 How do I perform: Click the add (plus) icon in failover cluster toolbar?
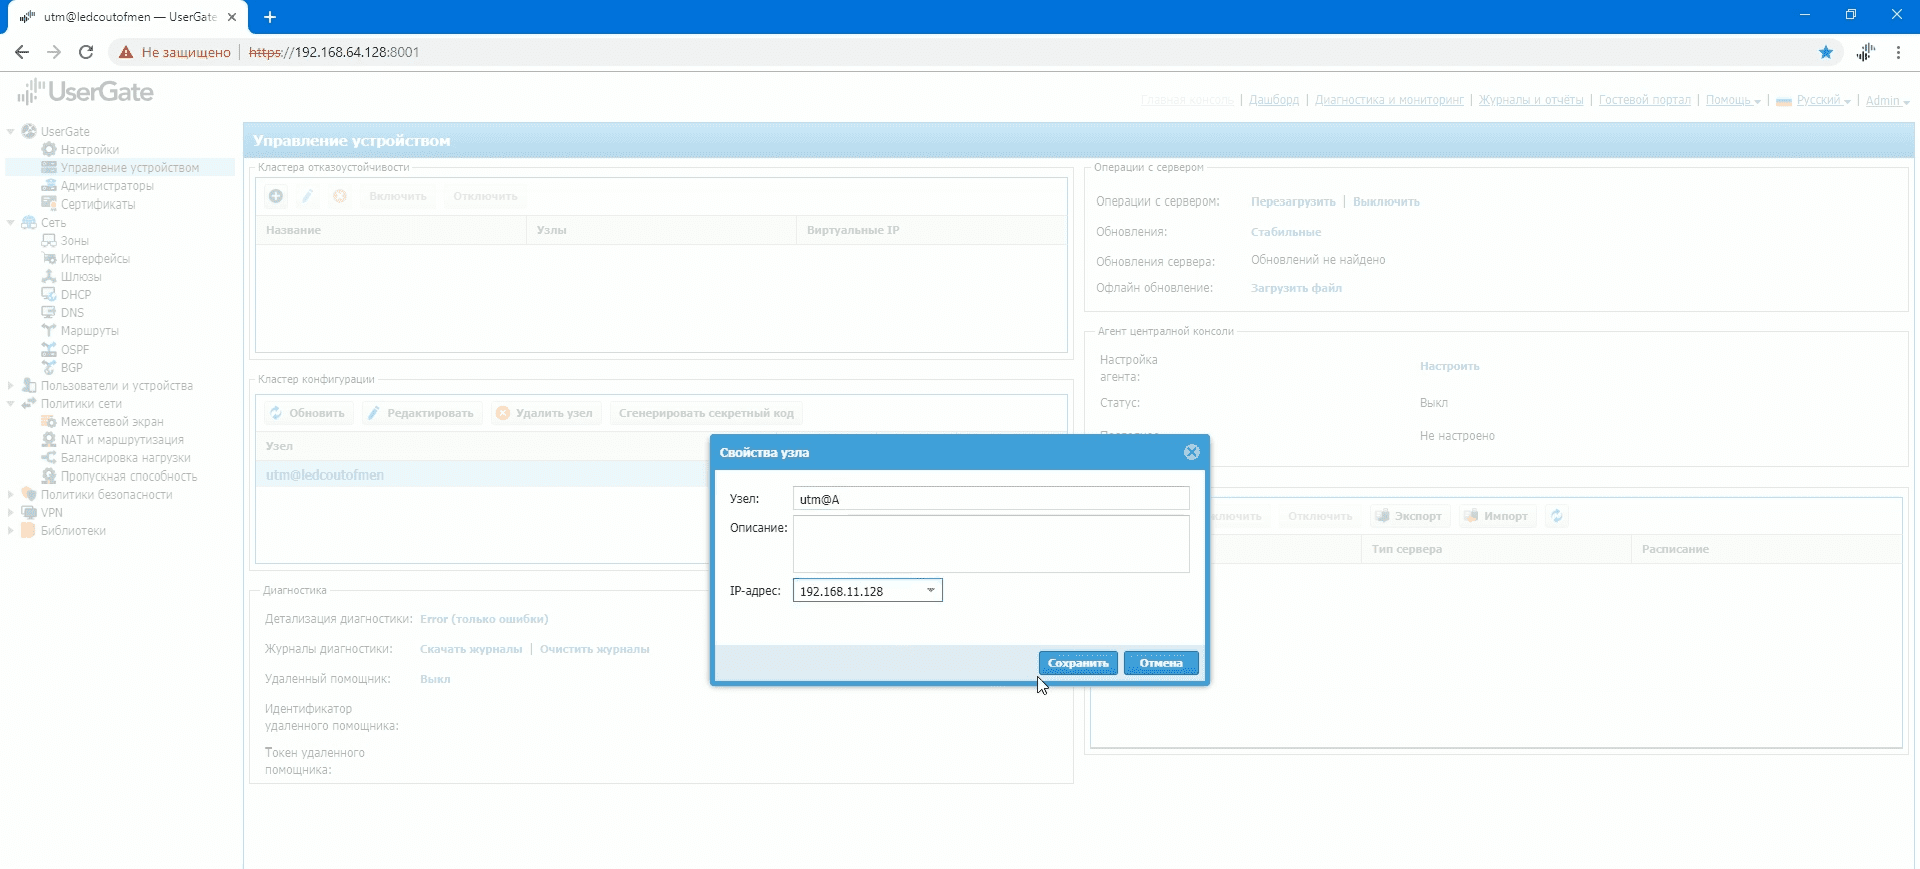pos(276,196)
